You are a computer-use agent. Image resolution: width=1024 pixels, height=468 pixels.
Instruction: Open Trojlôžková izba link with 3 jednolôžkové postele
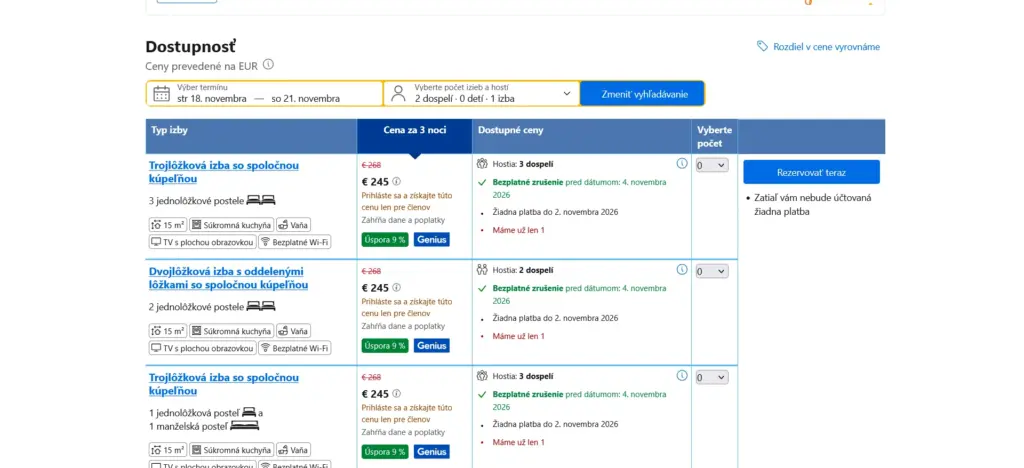tap(224, 172)
